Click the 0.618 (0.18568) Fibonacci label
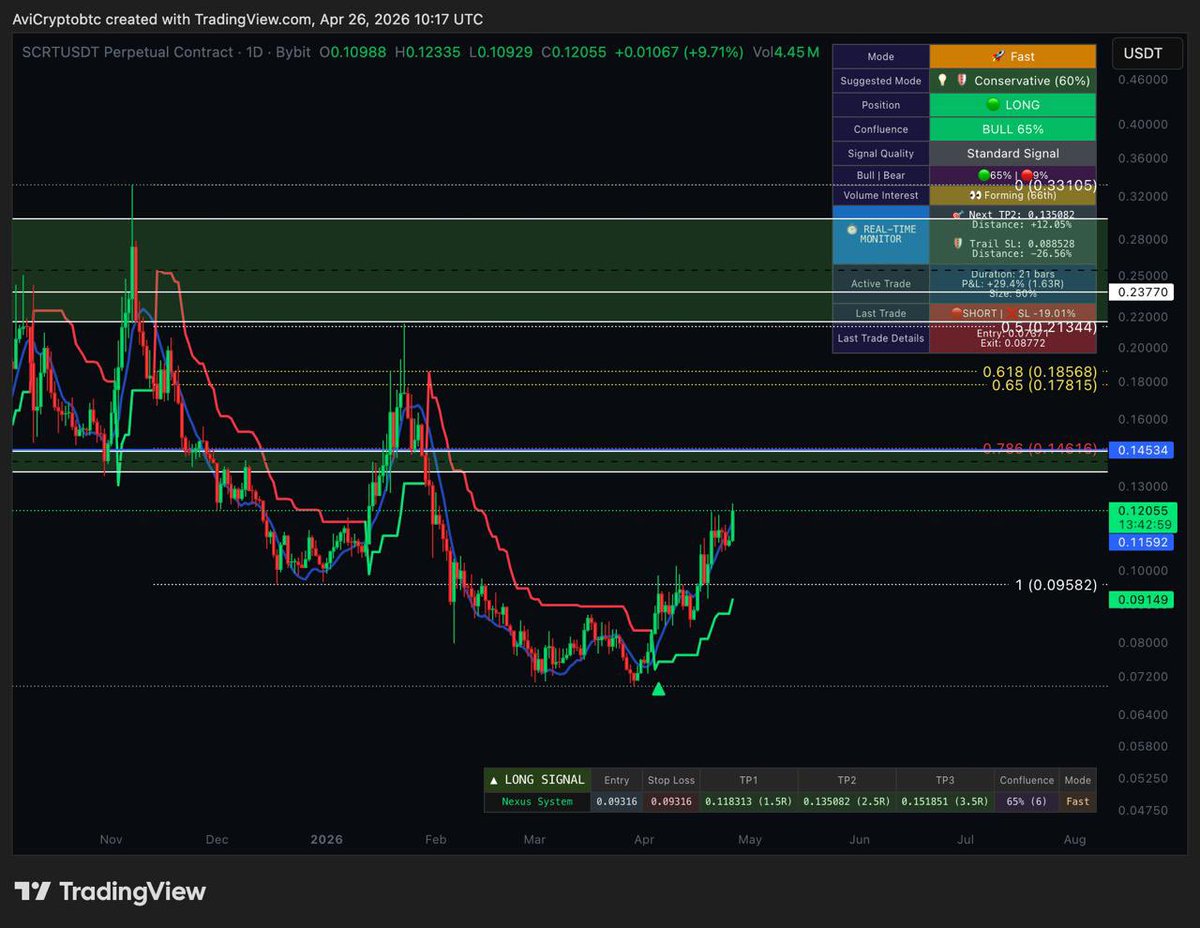1200x928 pixels. [x=1040, y=371]
